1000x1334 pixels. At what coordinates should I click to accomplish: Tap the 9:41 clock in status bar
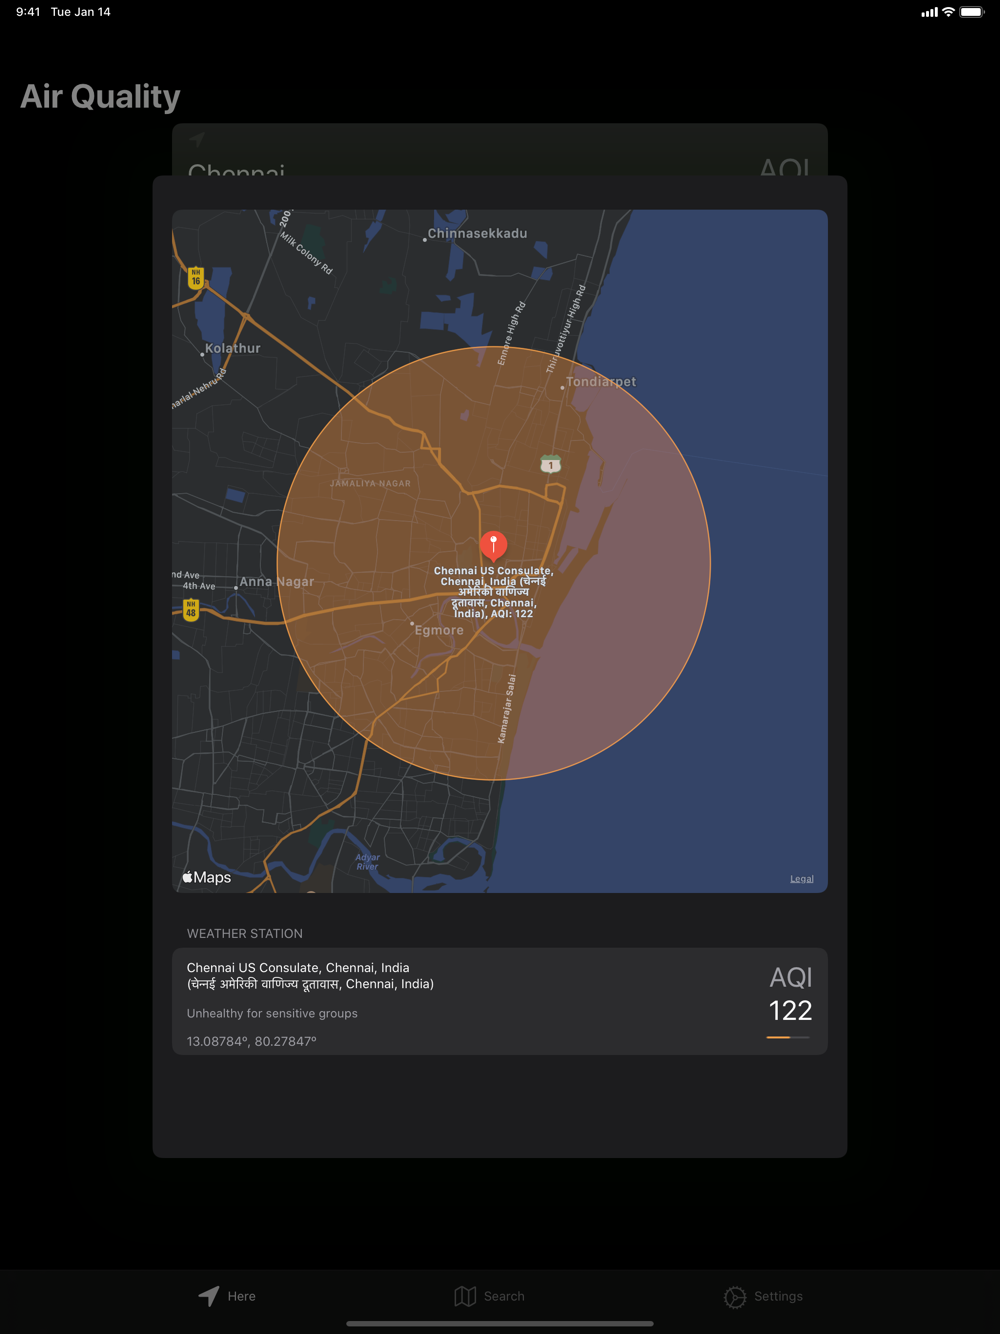(28, 12)
